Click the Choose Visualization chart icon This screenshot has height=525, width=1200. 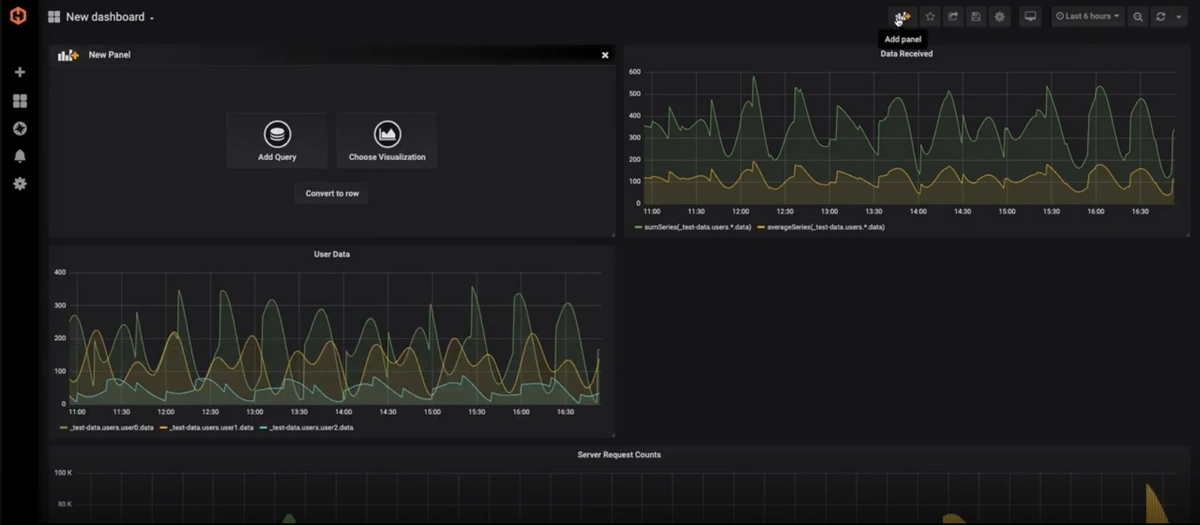click(x=387, y=134)
